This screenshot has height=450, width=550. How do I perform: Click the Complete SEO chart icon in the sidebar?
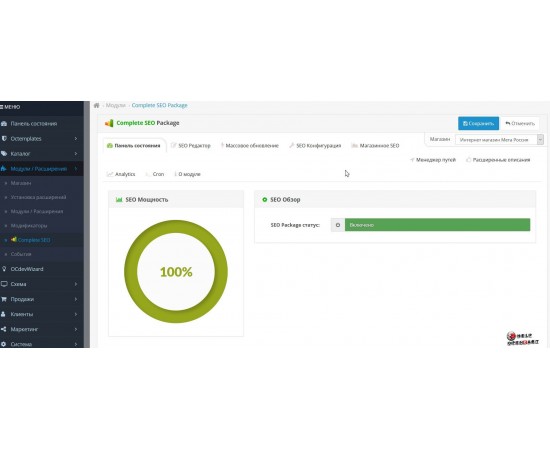[14, 240]
